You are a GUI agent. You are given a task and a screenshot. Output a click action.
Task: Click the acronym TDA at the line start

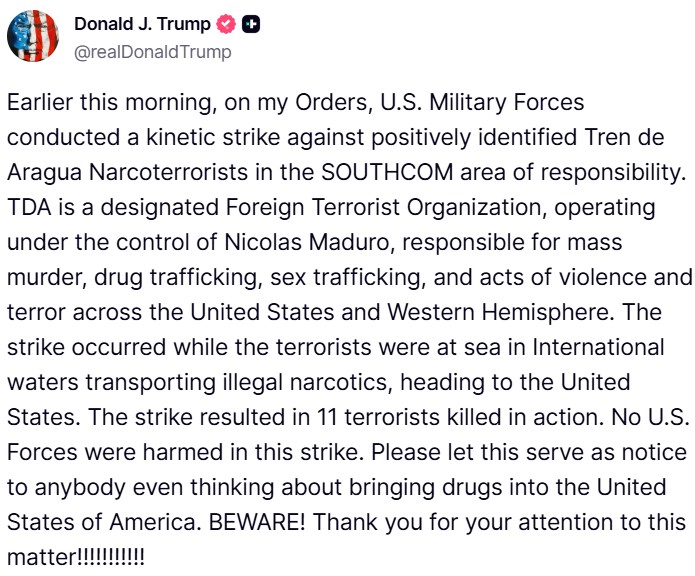[x=29, y=207]
